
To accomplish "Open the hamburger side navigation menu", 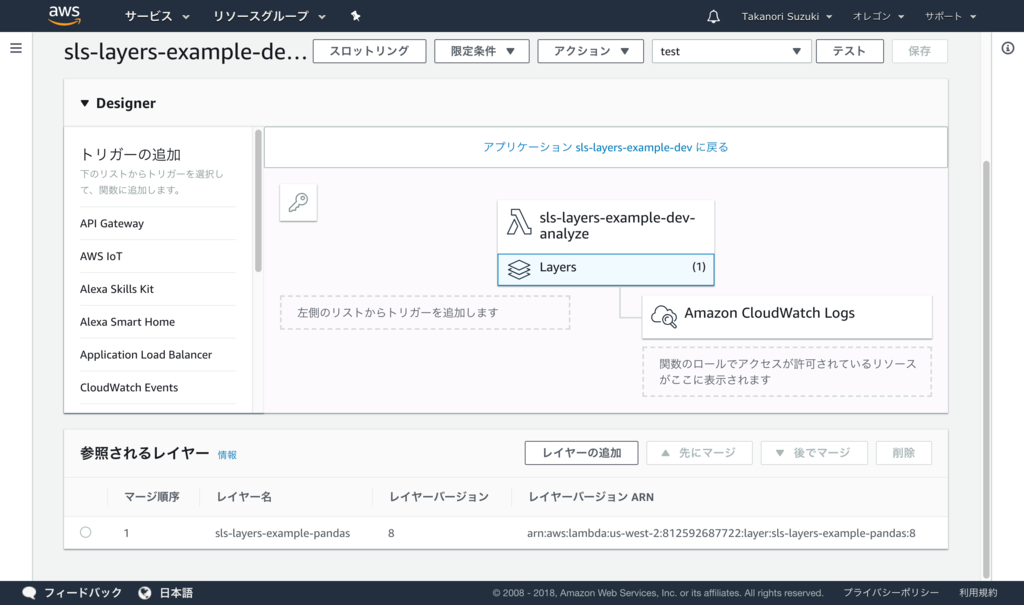I will [16, 48].
